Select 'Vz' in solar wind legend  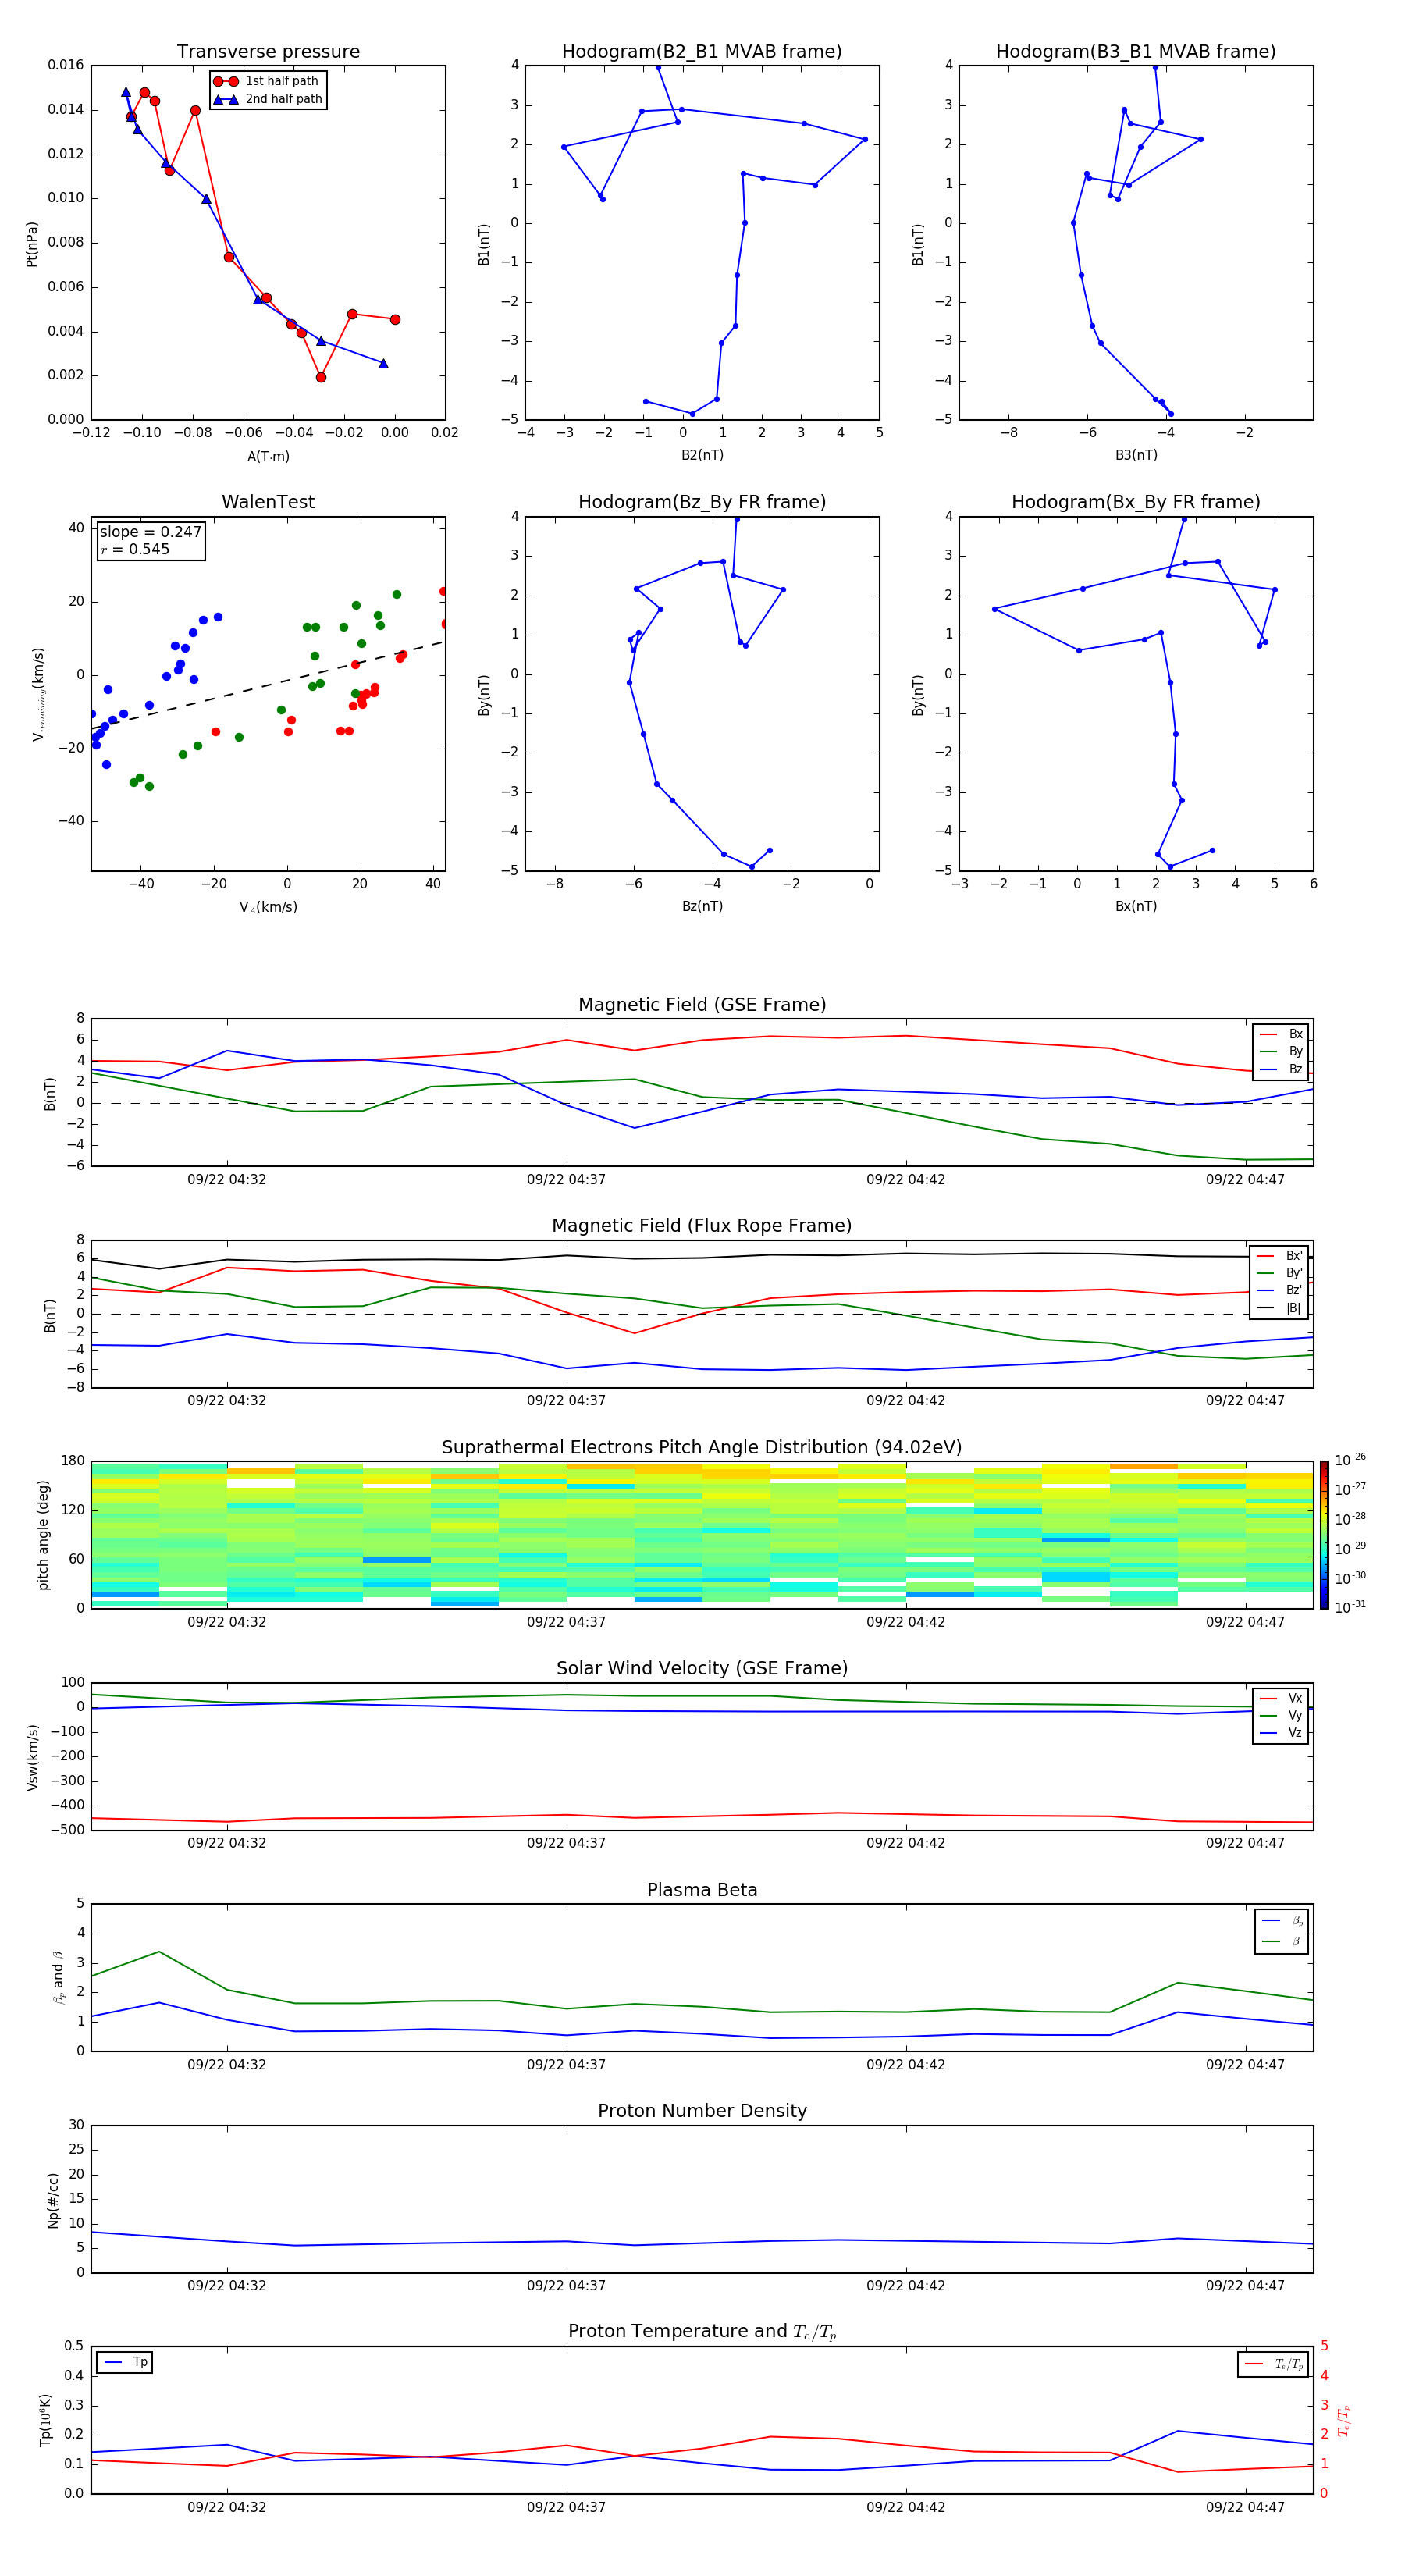coord(1282,1733)
